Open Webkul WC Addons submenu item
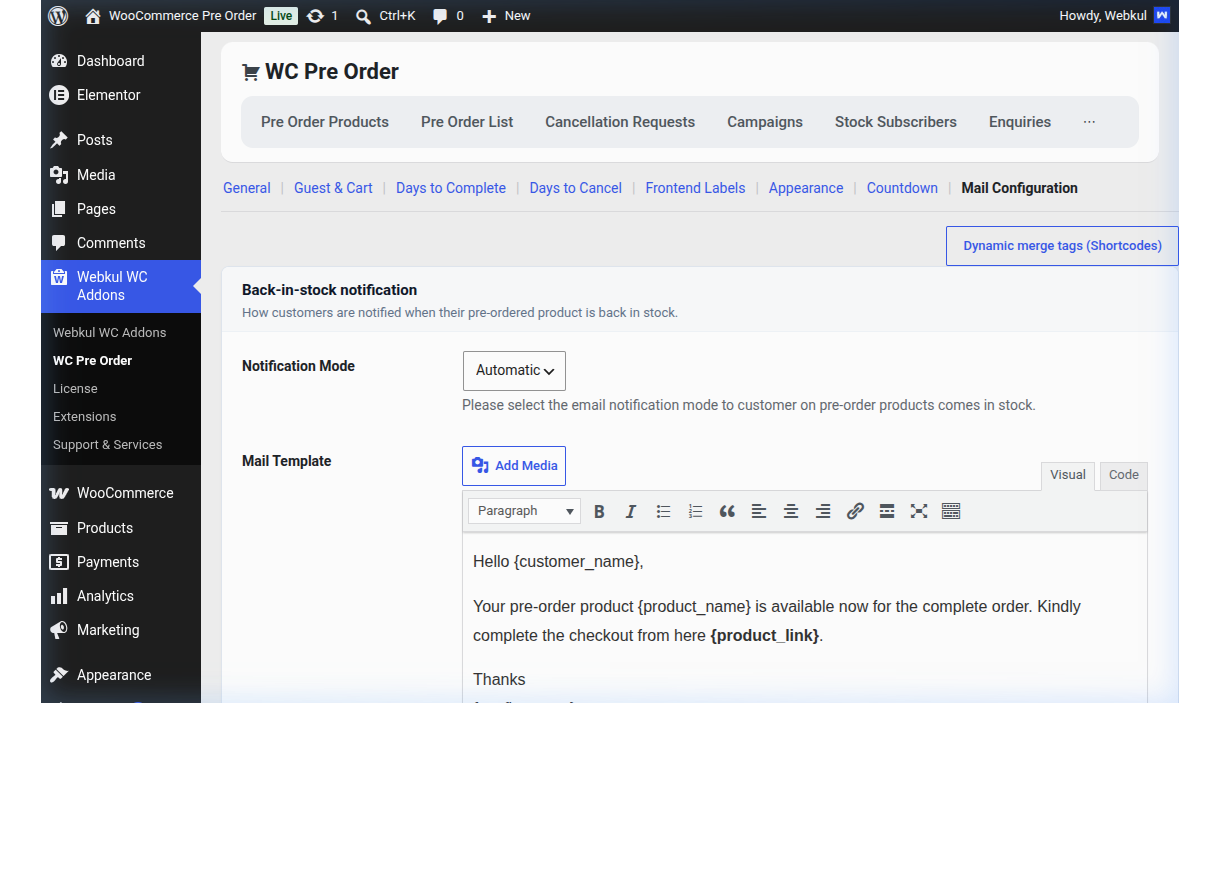1220x880 pixels. point(110,333)
